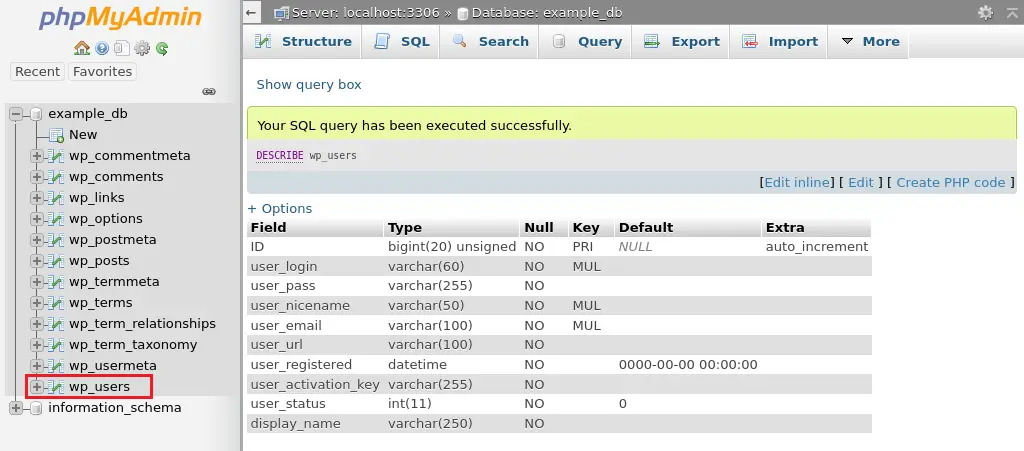
Task: Expand the + Options link
Action: point(280,208)
